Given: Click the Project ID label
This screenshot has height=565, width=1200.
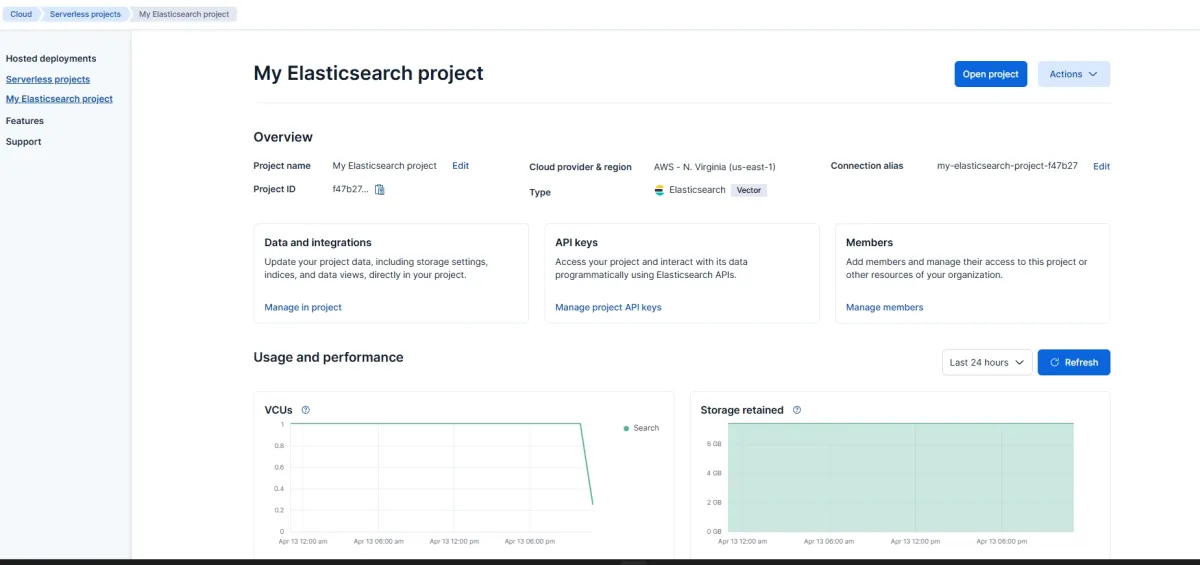Looking at the screenshot, I should pyautogui.click(x=274, y=189).
